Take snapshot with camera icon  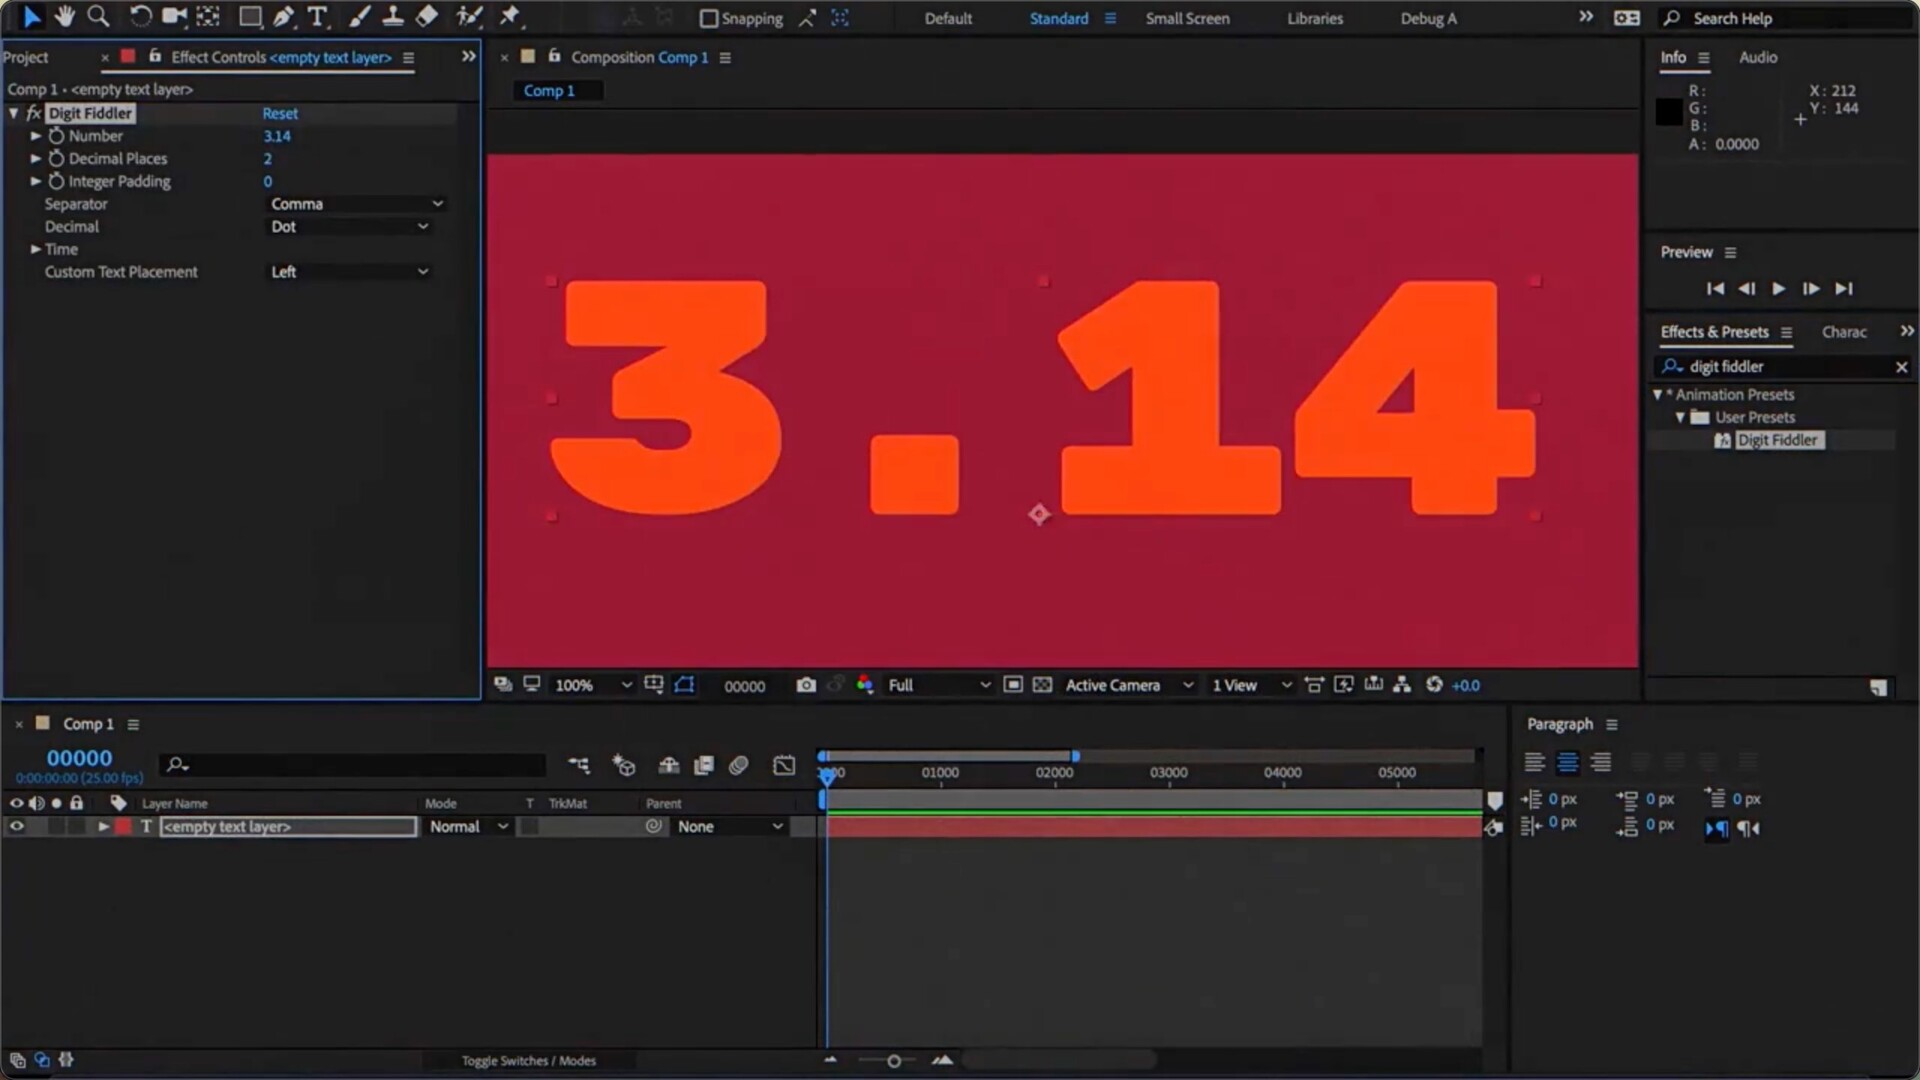pyautogui.click(x=806, y=685)
